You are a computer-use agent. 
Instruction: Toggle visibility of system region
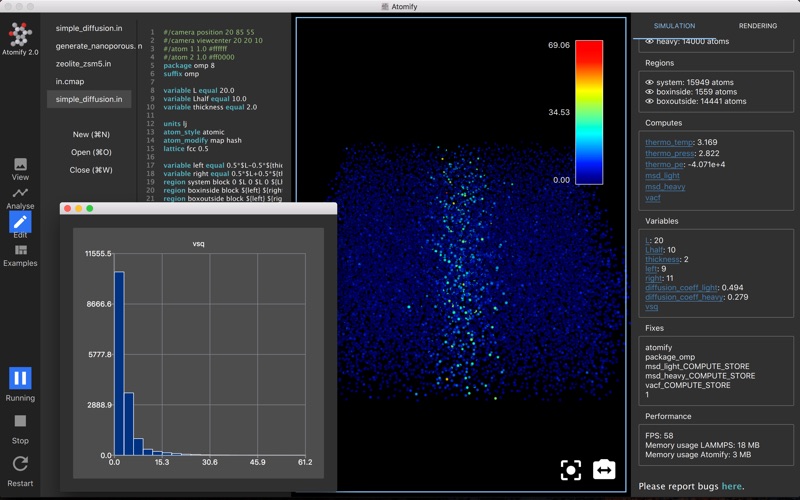[650, 82]
